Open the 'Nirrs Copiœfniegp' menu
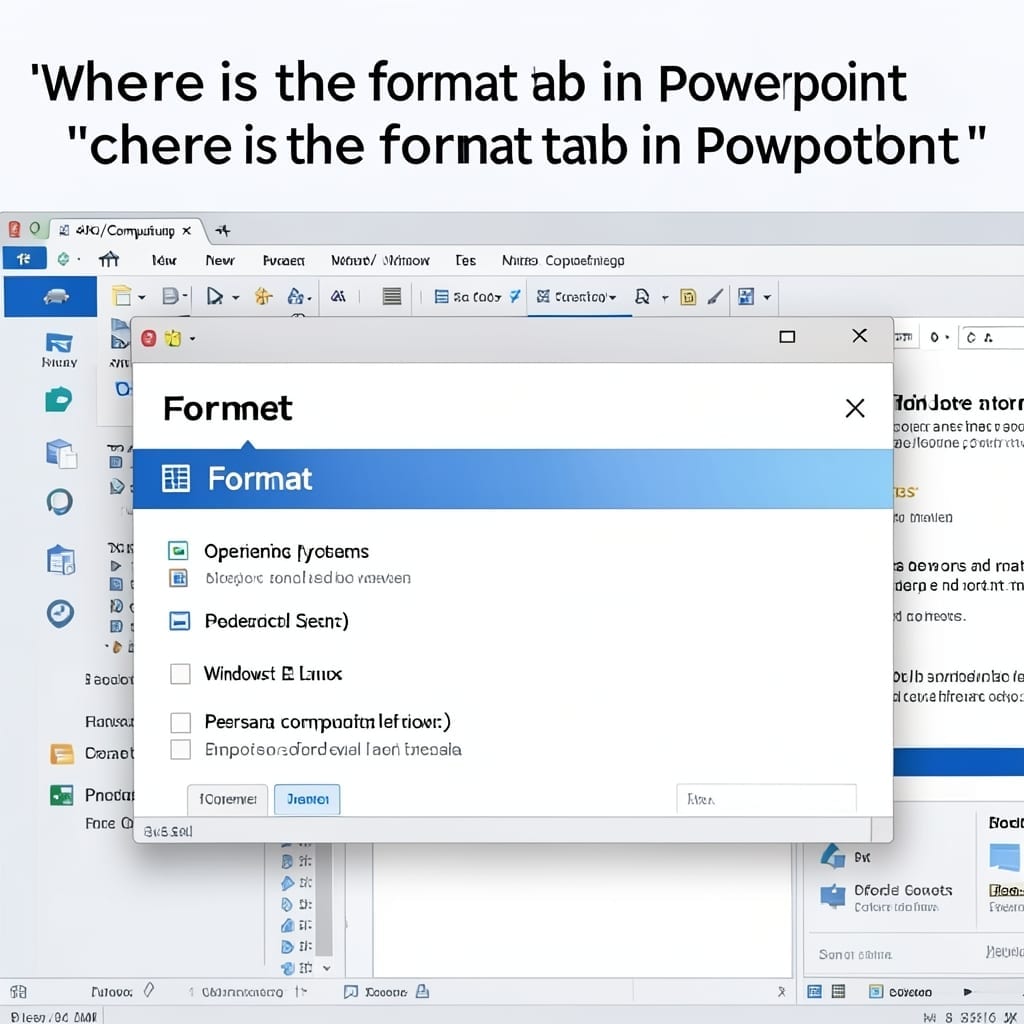Screen dimensions: 1024x1024 click(563, 261)
